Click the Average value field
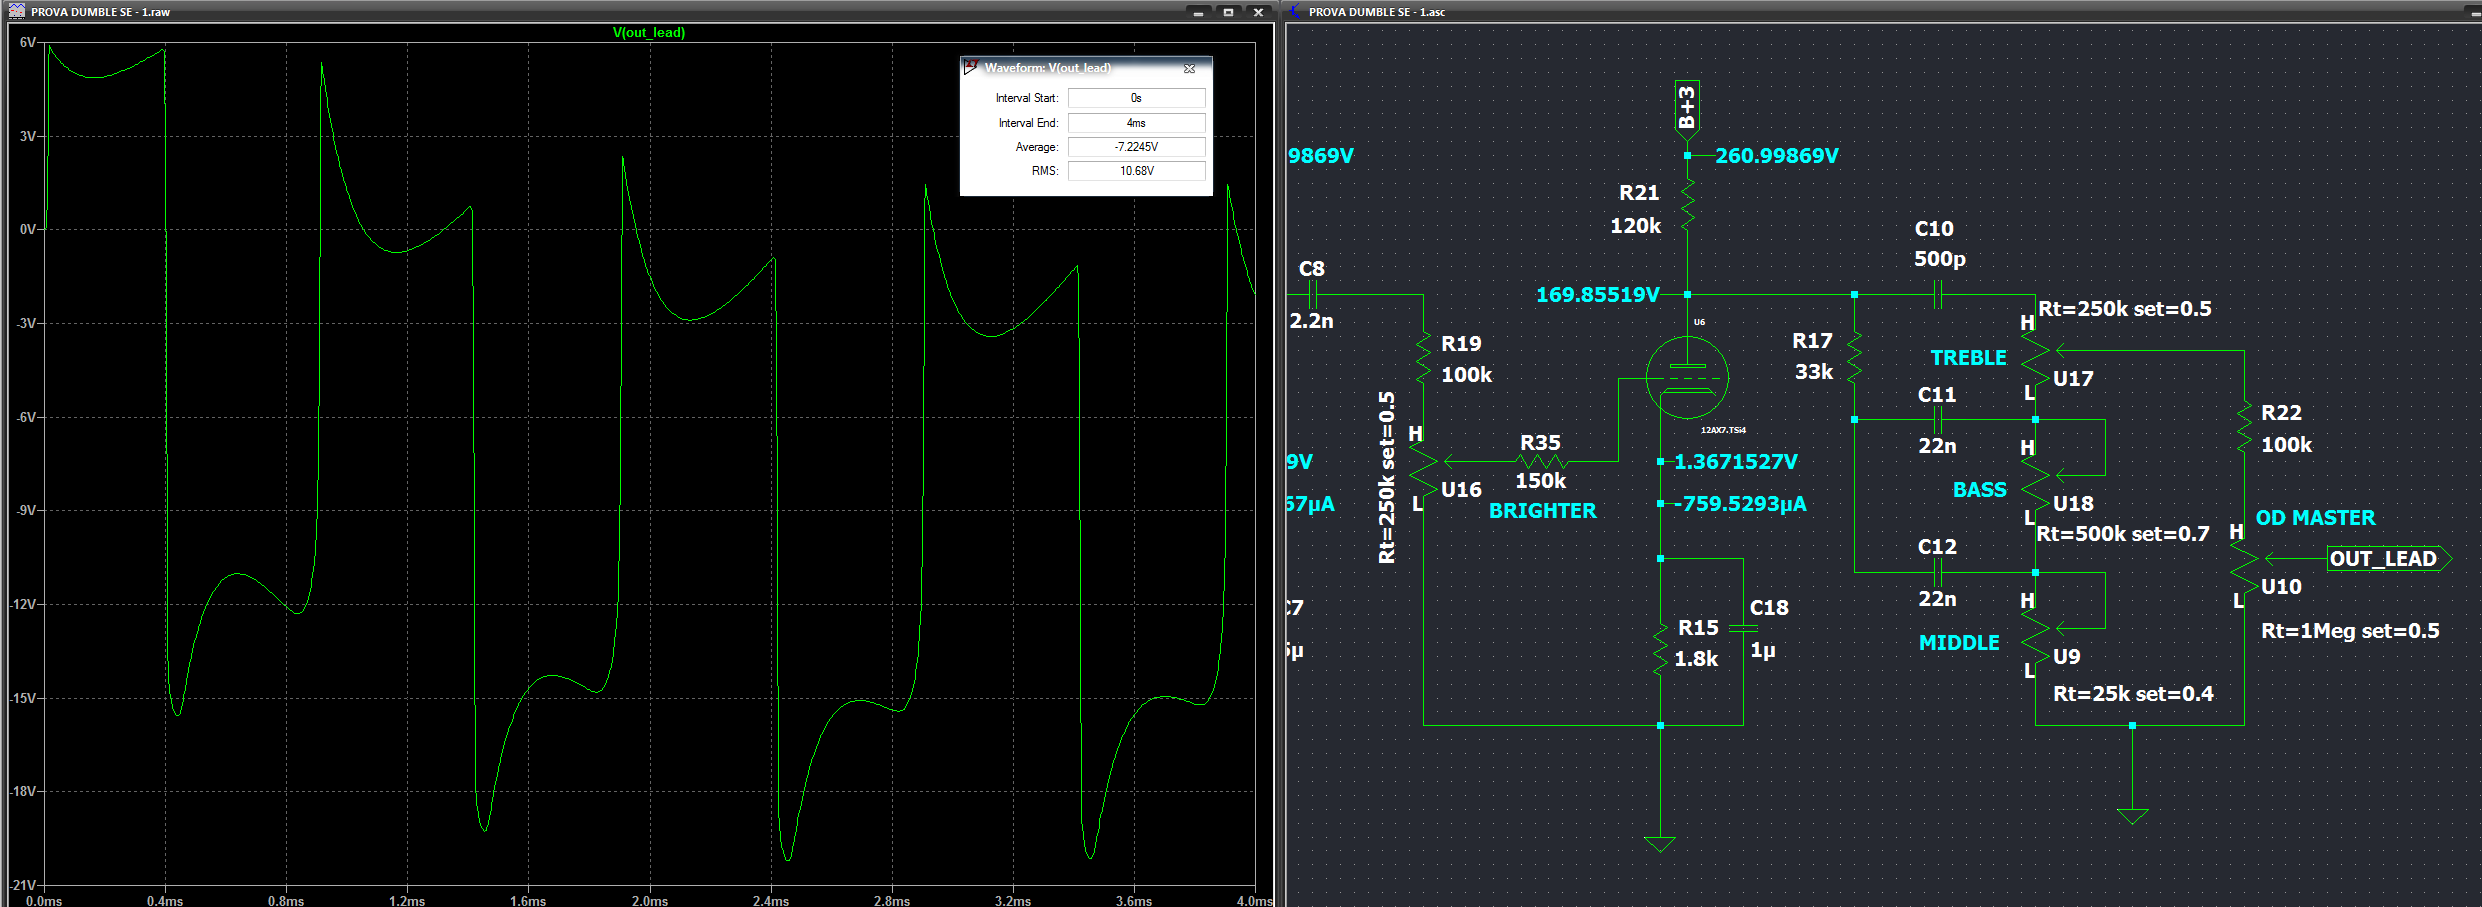The height and width of the screenshot is (907, 2482). (x=1136, y=147)
